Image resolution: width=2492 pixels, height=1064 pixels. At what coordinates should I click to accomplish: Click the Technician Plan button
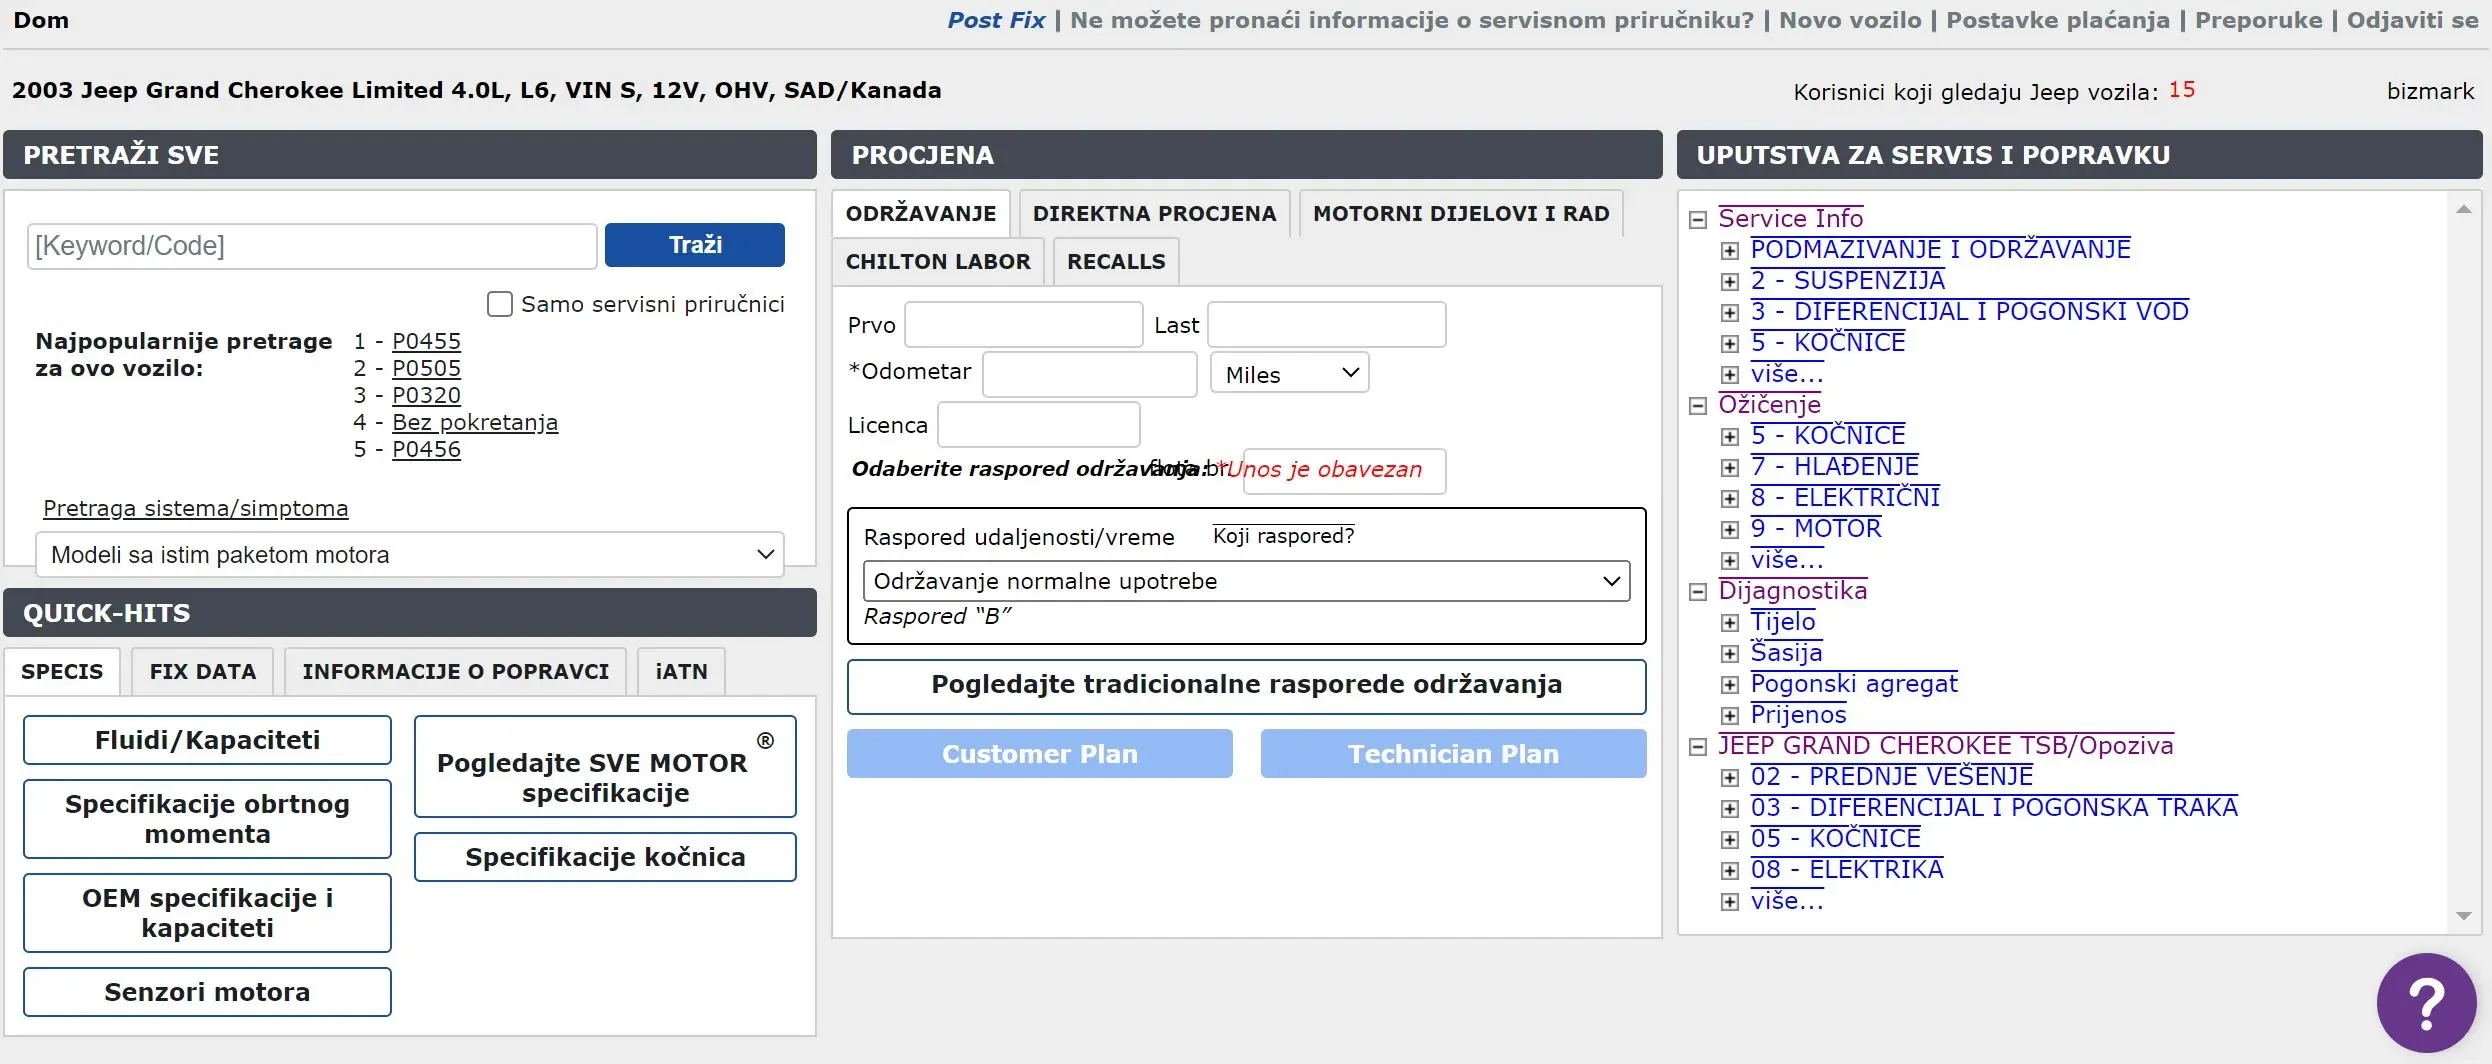pos(1453,753)
